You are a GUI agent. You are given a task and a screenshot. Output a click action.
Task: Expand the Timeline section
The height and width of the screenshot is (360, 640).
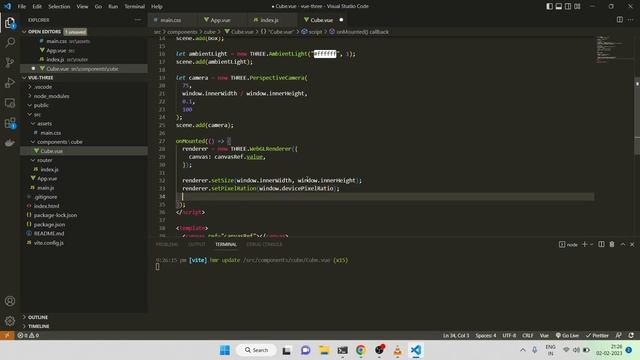[x=38, y=326]
